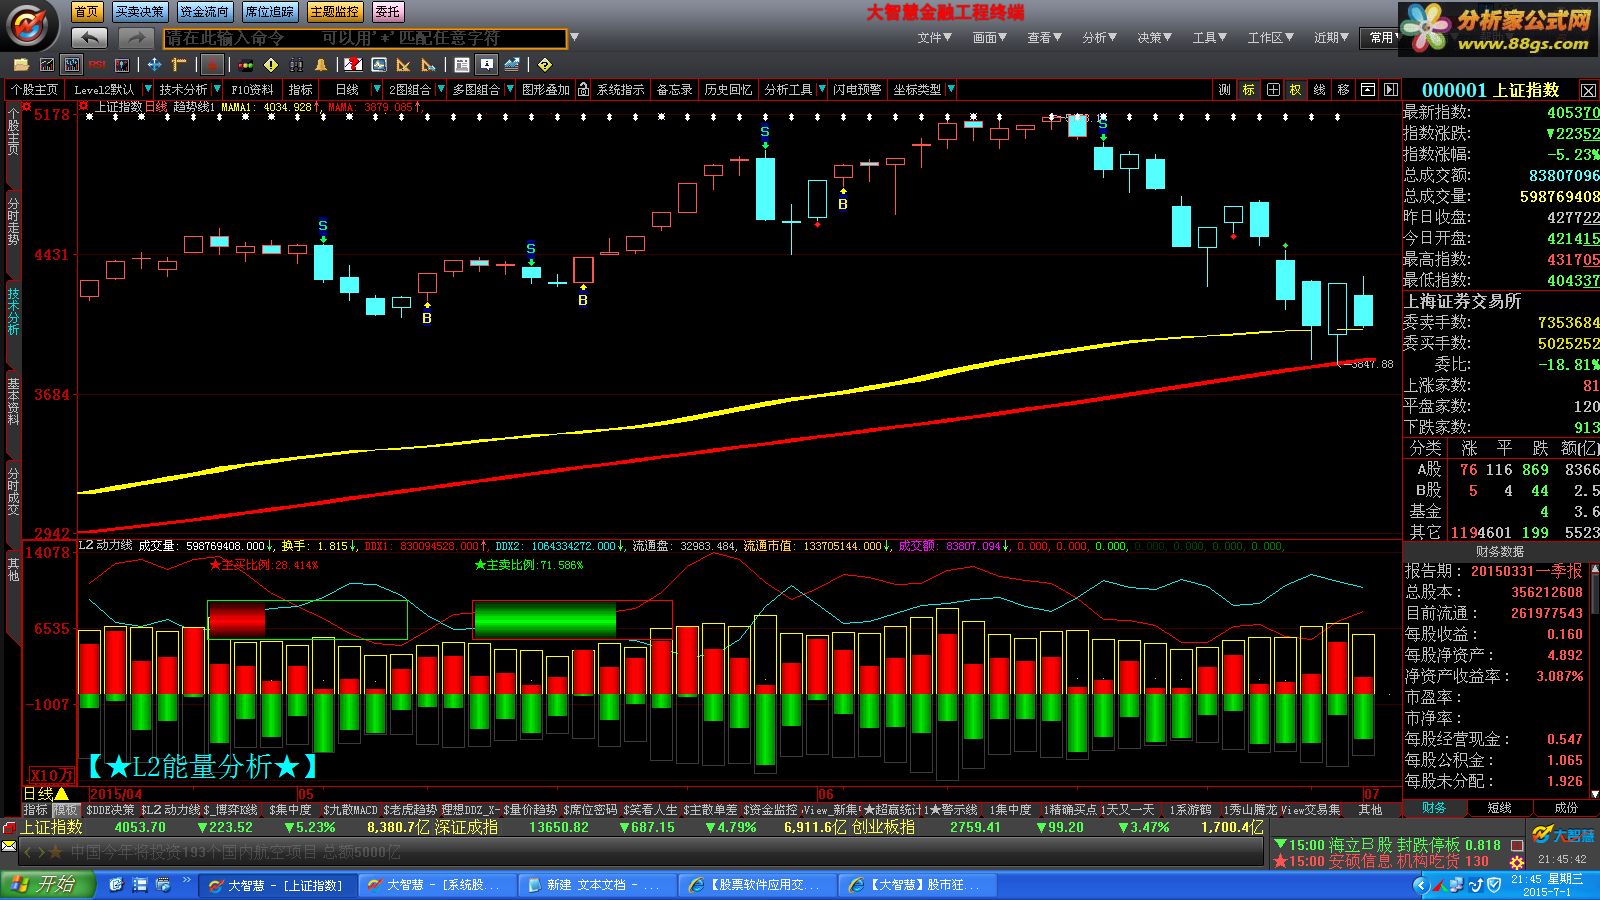Toggle the highlighted candlestick view toolbar icon
Image resolution: width=1600 pixels, height=900 pixels.
(72, 65)
